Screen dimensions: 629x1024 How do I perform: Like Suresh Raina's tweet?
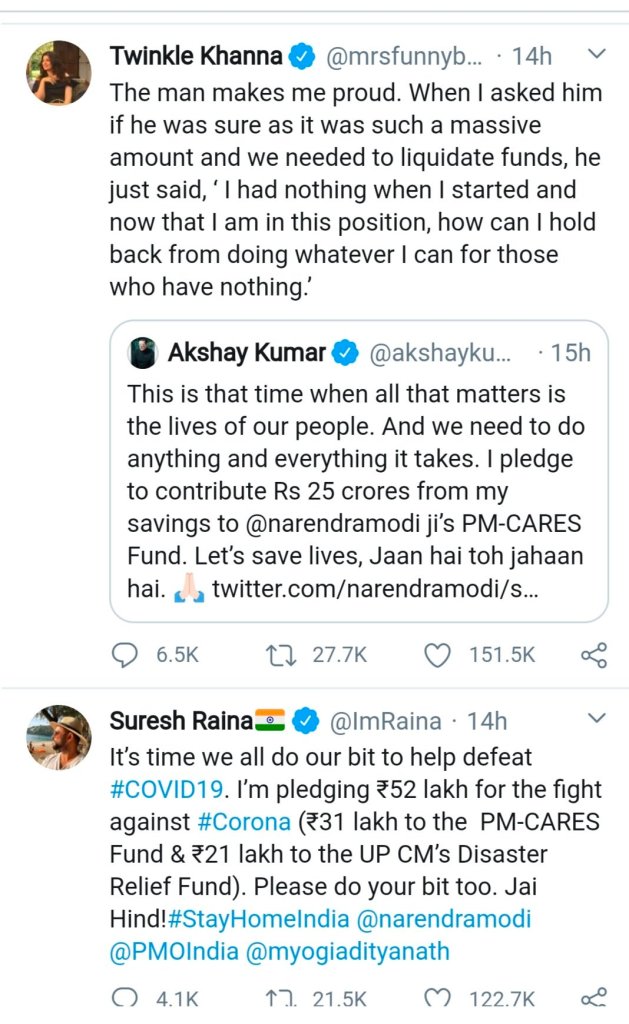(438, 999)
